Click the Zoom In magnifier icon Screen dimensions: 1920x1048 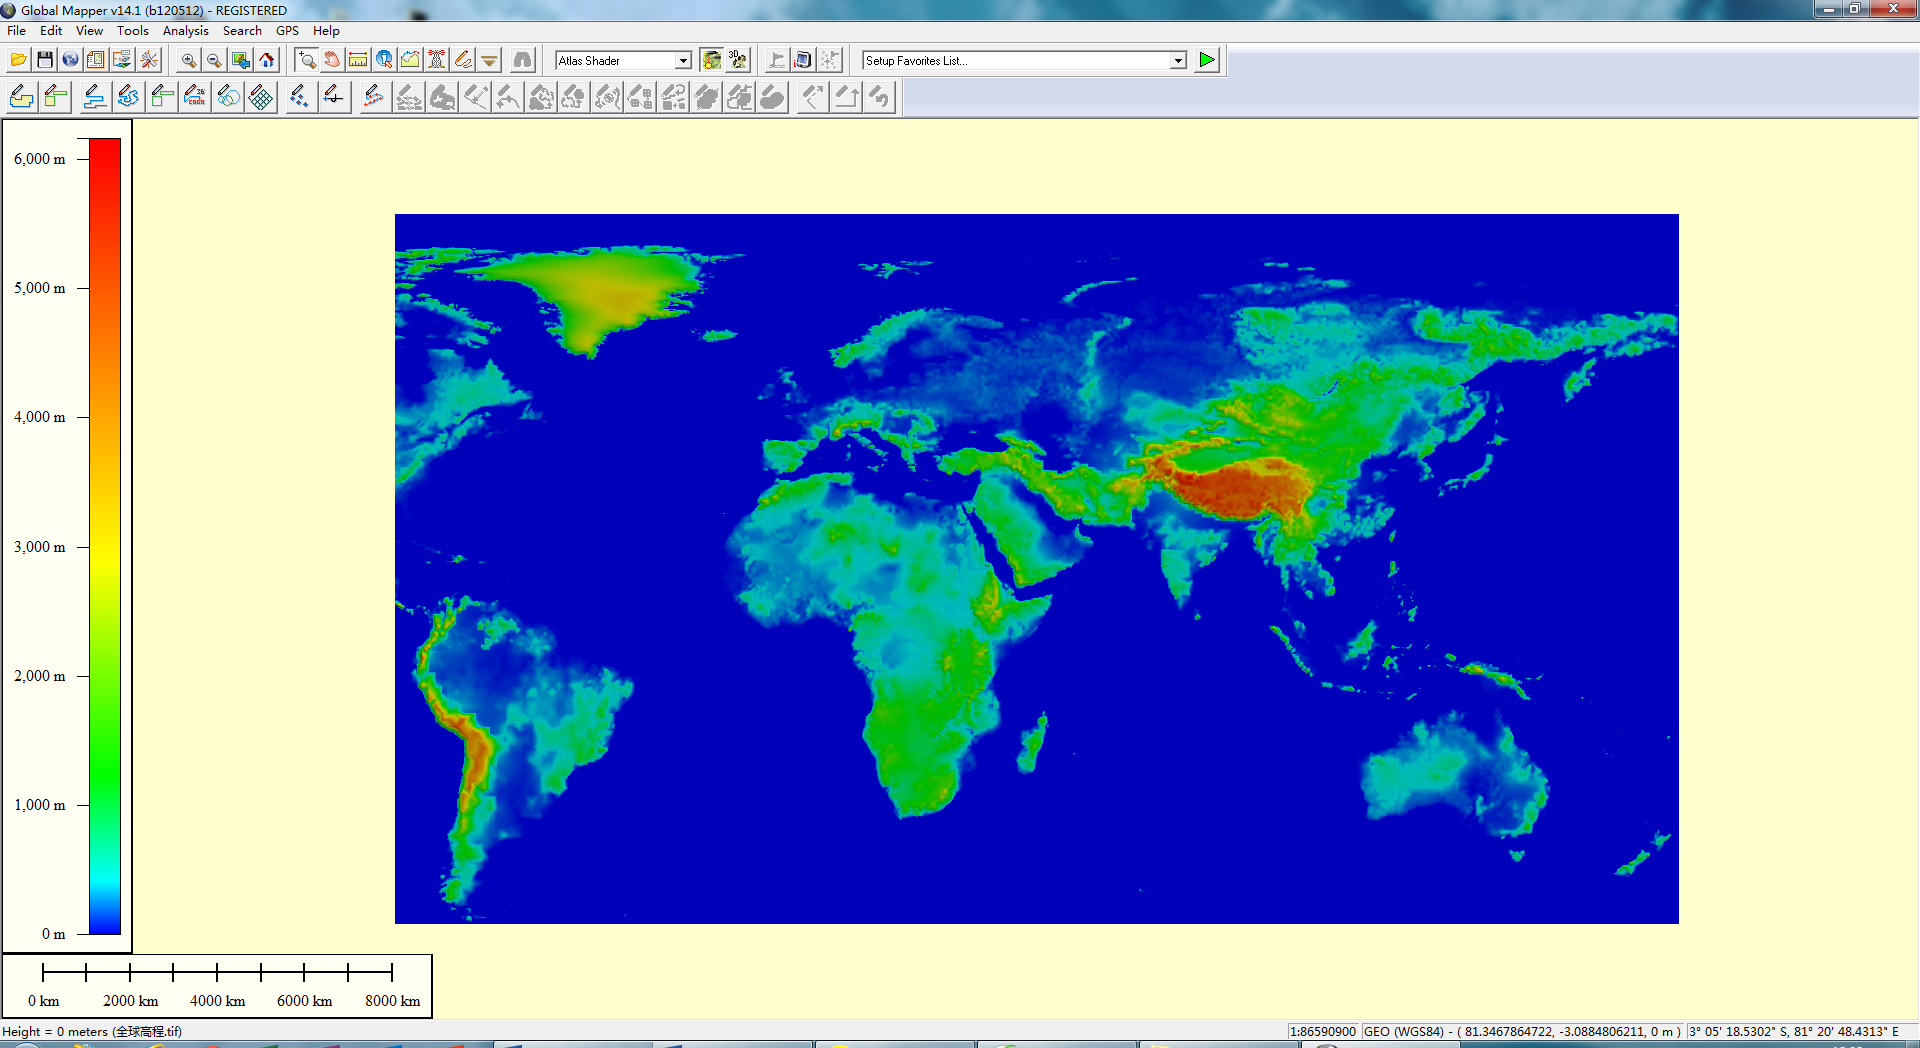(x=188, y=60)
